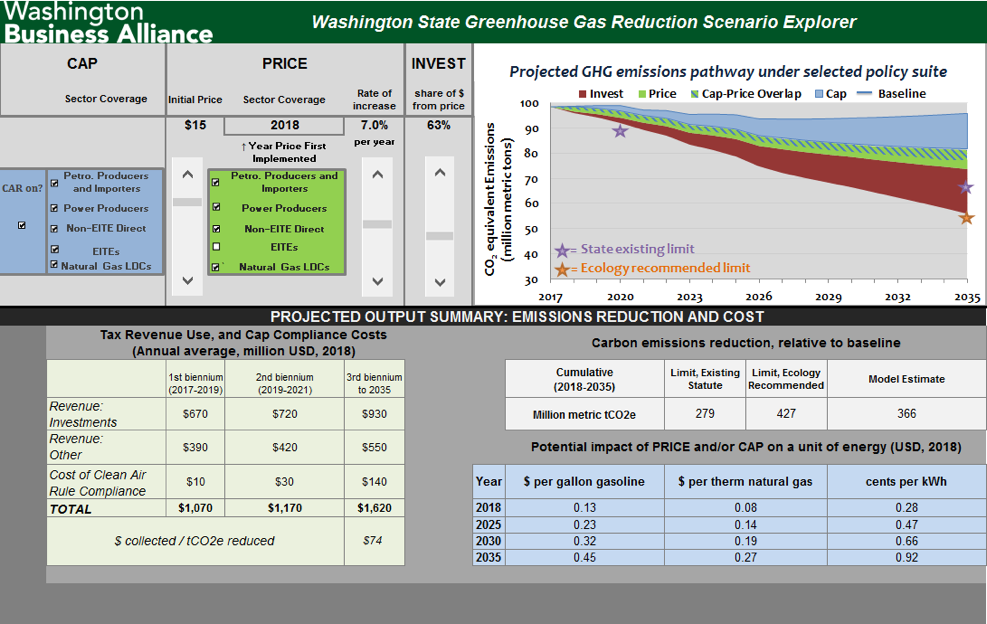The height and width of the screenshot is (624, 987).
Task: Uncheck Natural Gas LDCs under PRICE coverage
Action: (215, 267)
